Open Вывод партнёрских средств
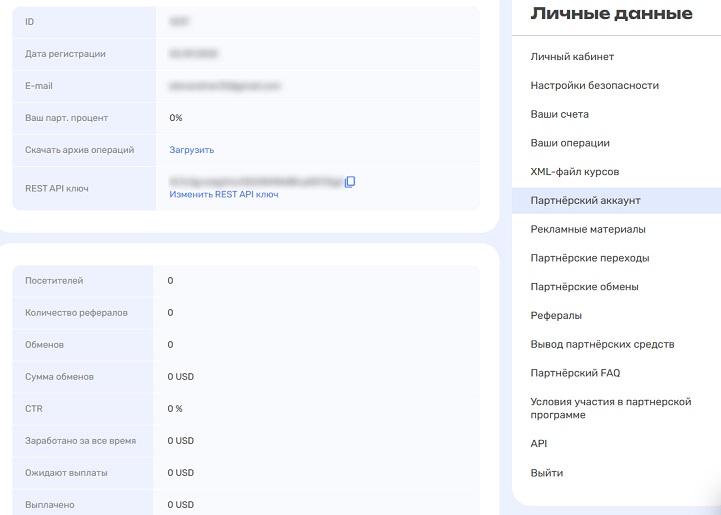This screenshot has height=515, width=721. coord(602,344)
